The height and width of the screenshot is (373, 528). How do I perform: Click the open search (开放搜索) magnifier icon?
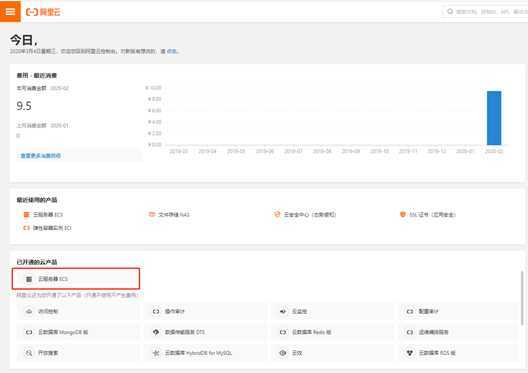pyautogui.click(x=29, y=353)
